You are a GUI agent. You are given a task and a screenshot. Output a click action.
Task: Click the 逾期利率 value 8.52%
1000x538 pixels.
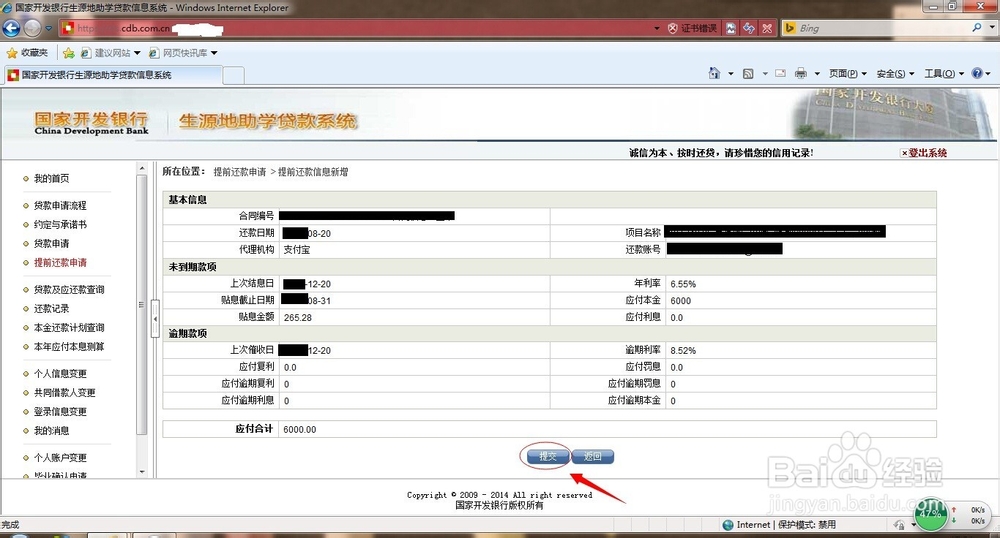pos(683,351)
